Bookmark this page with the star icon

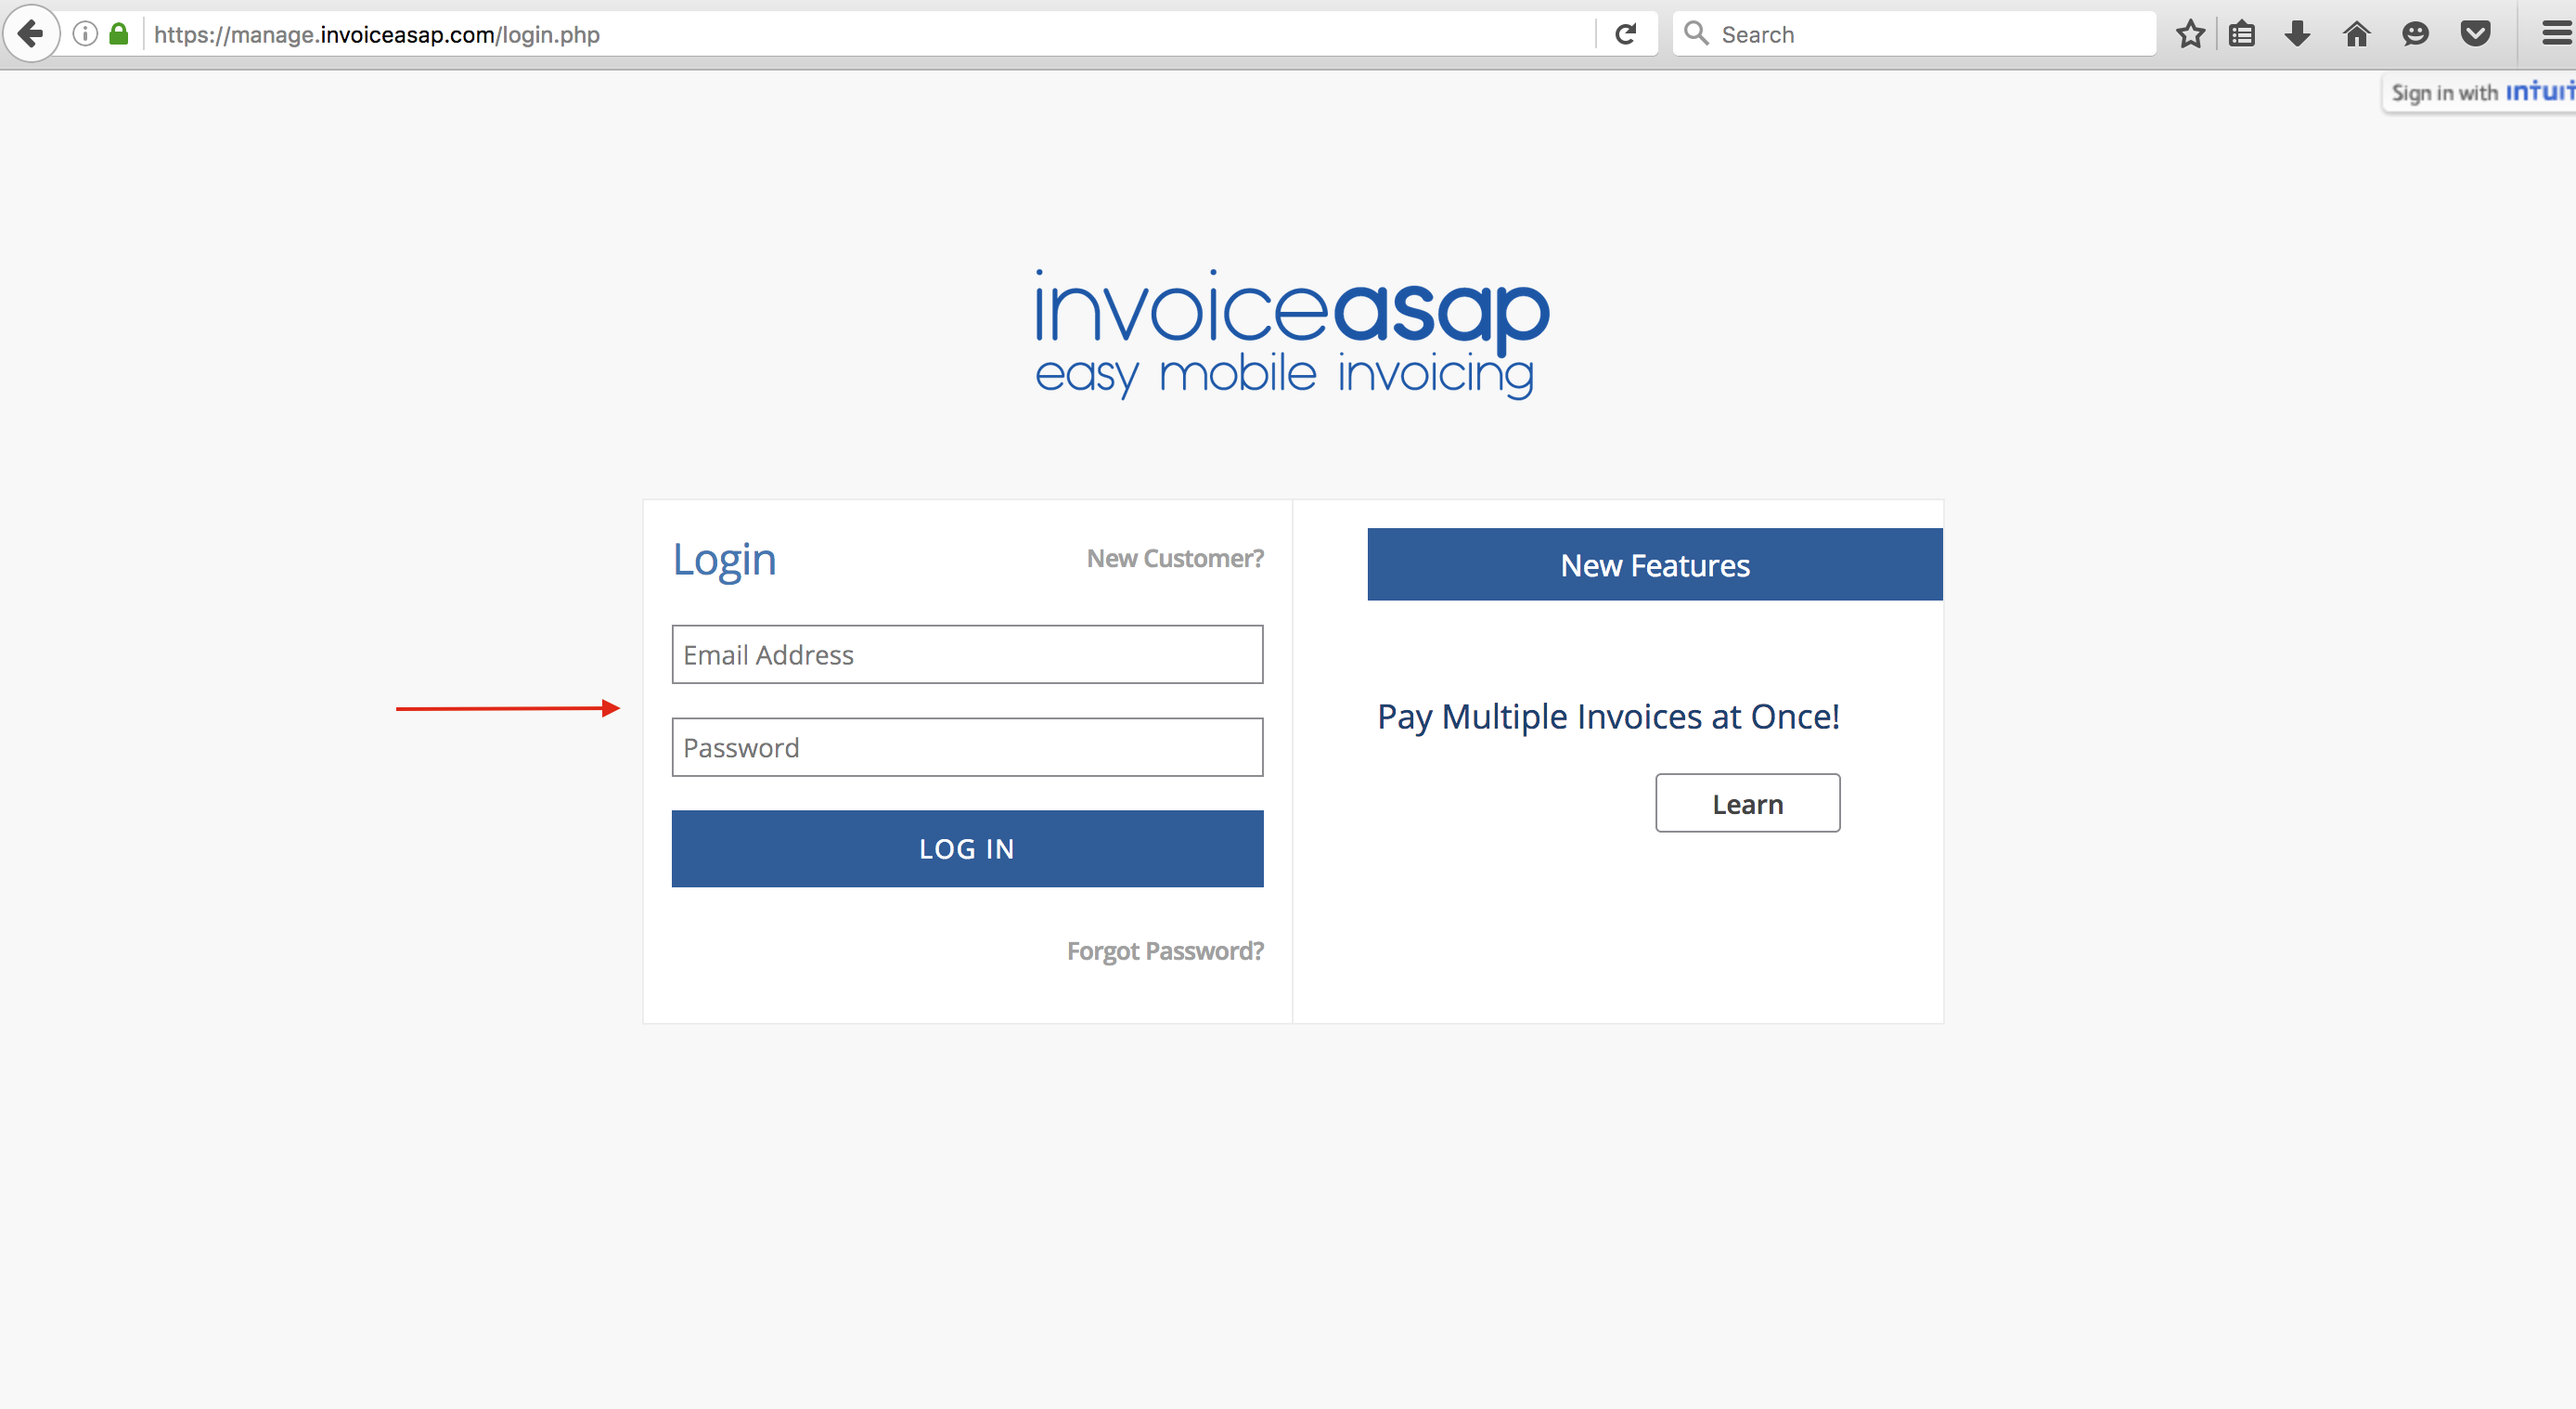pyautogui.click(x=2190, y=34)
